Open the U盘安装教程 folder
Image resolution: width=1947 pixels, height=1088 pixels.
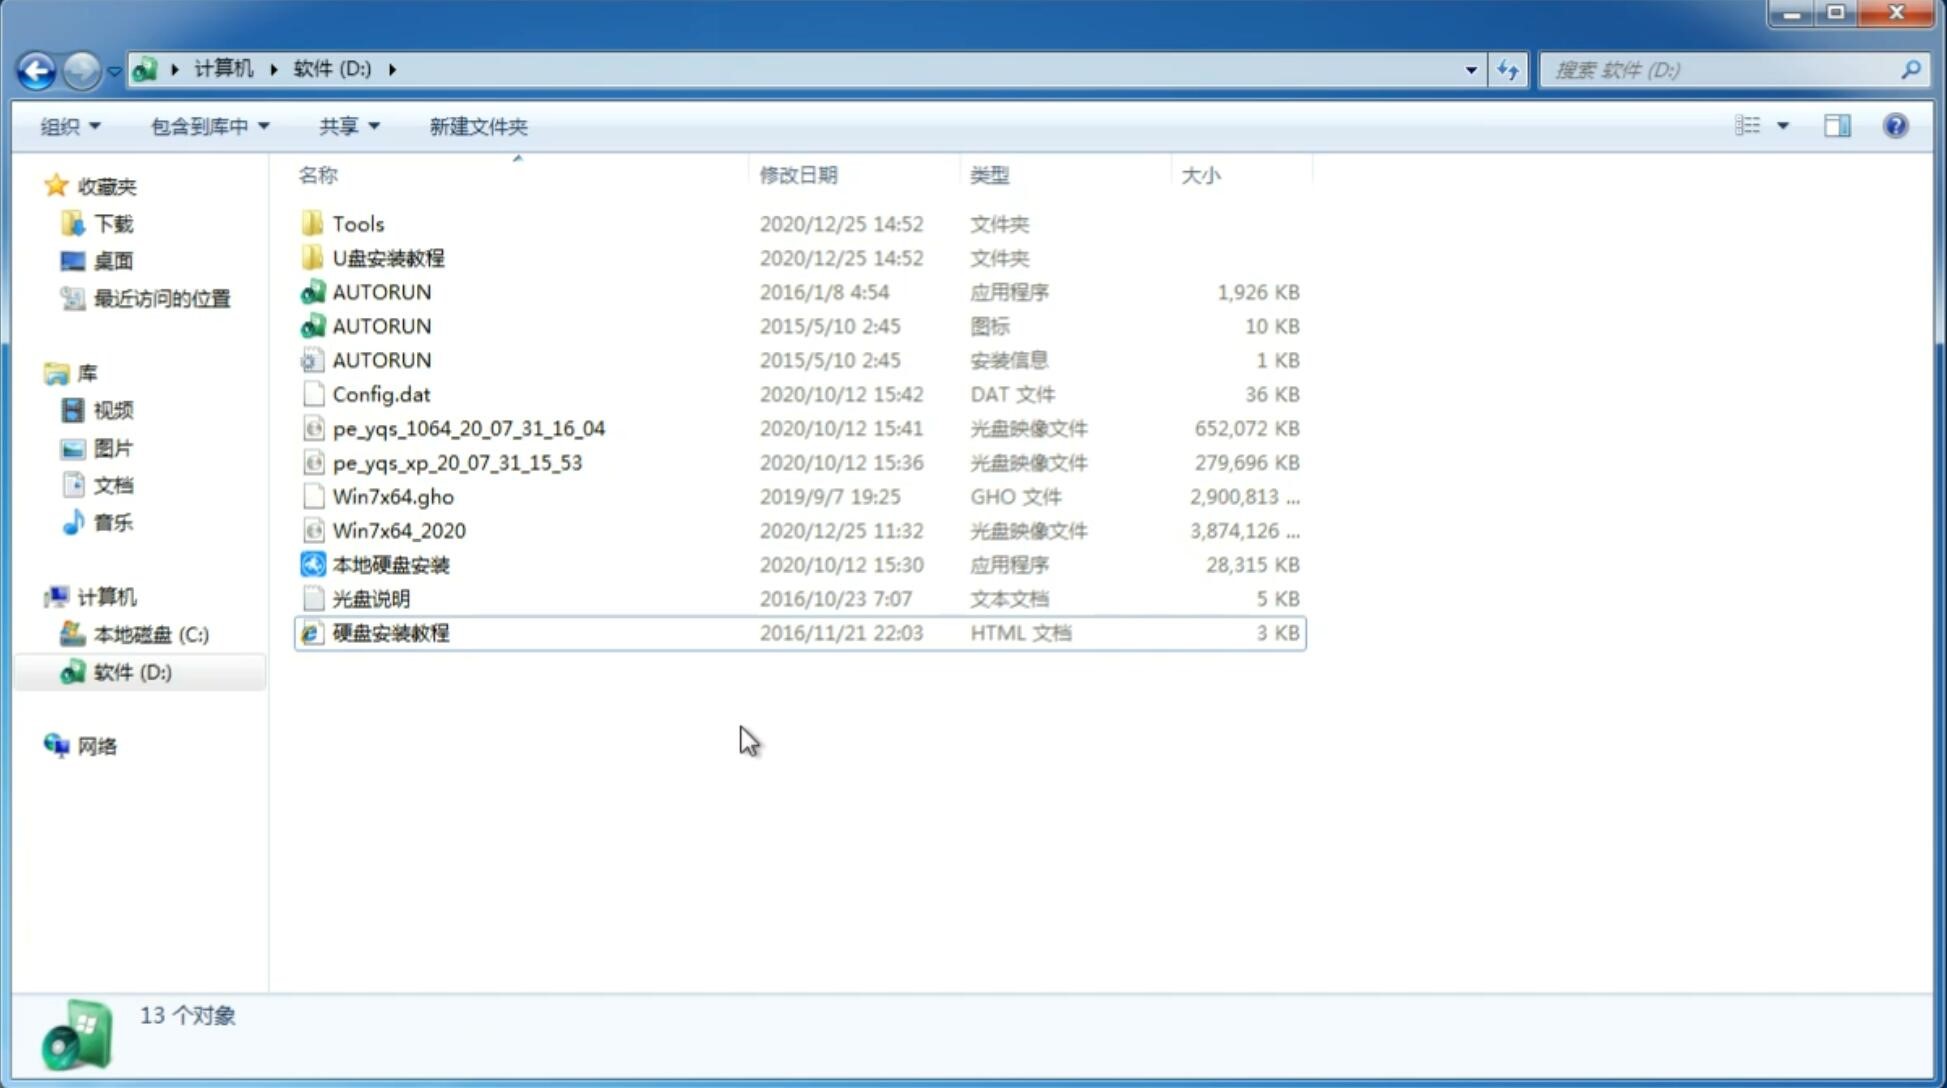[388, 257]
